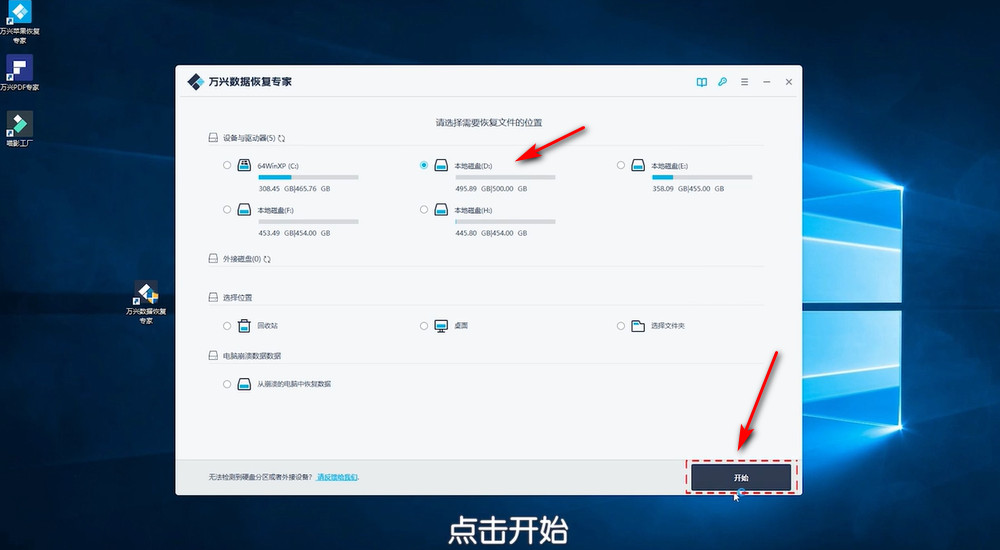Viewport: 1000px width, 550px height.
Task: Click the 本地磁盘(D:) drive icon
Action: [x=441, y=165]
